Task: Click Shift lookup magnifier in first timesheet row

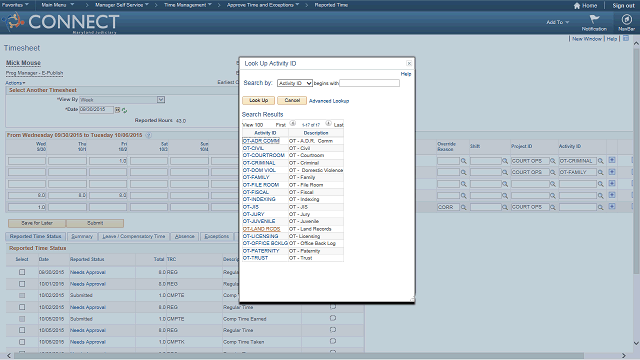Action: [x=505, y=161]
